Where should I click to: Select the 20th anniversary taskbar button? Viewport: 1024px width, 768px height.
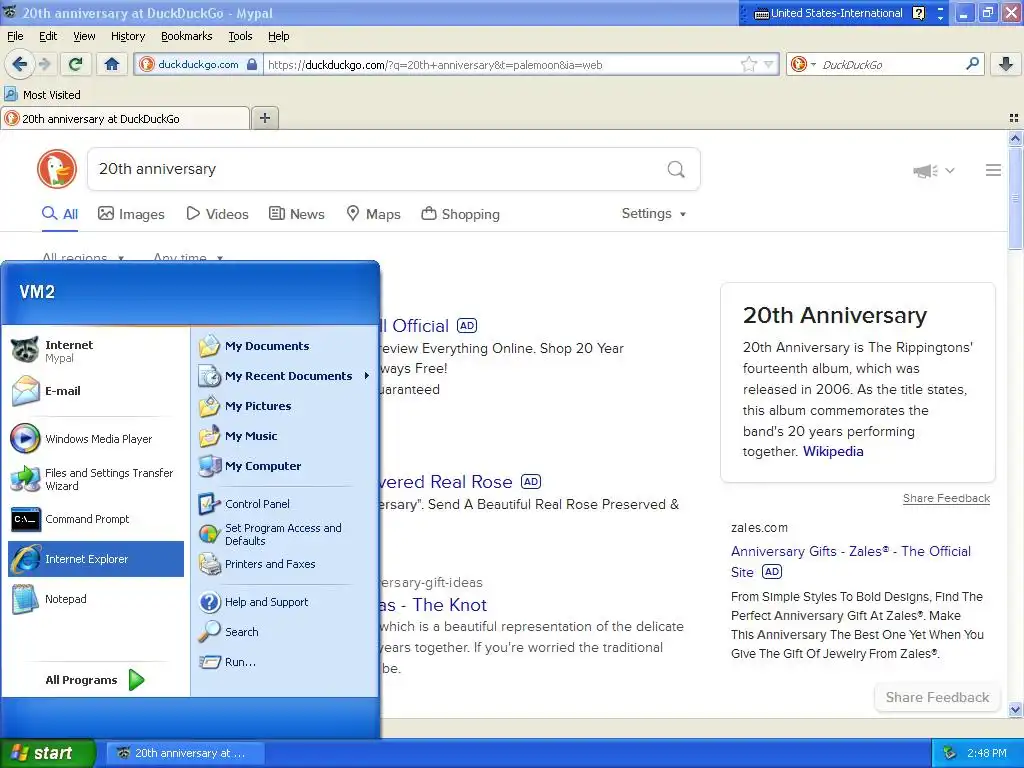coord(185,753)
